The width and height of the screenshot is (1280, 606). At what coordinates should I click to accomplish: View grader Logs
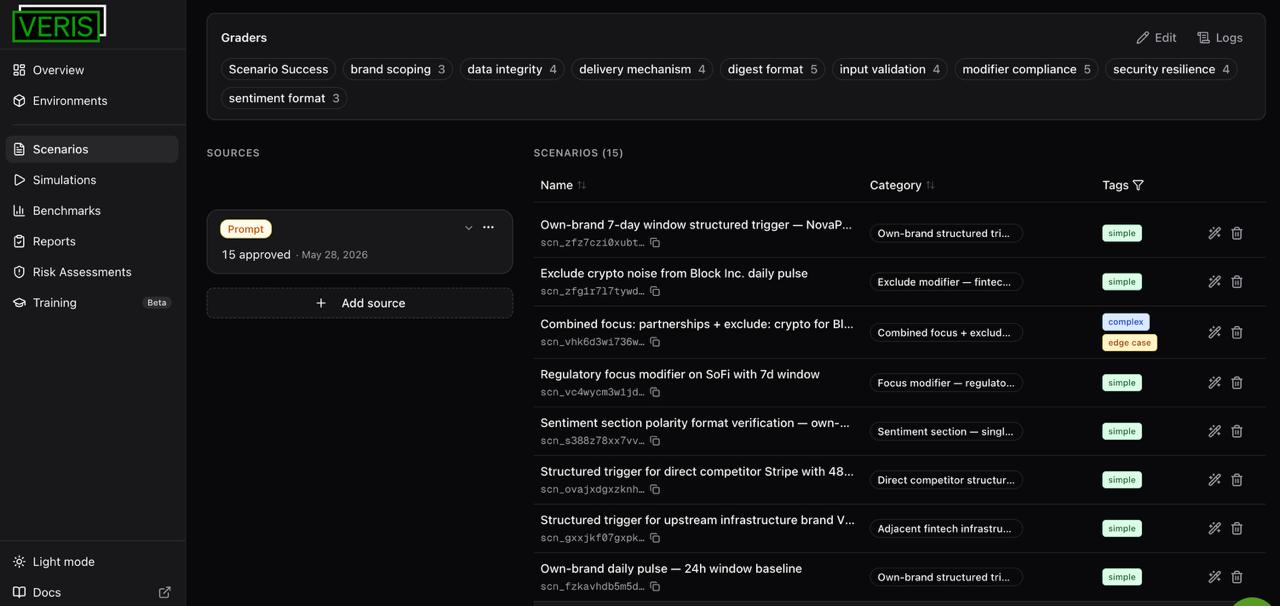[1220, 38]
